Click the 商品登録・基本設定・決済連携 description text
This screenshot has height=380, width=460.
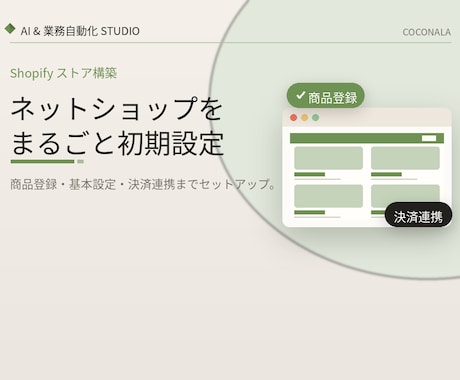[x=142, y=184]
